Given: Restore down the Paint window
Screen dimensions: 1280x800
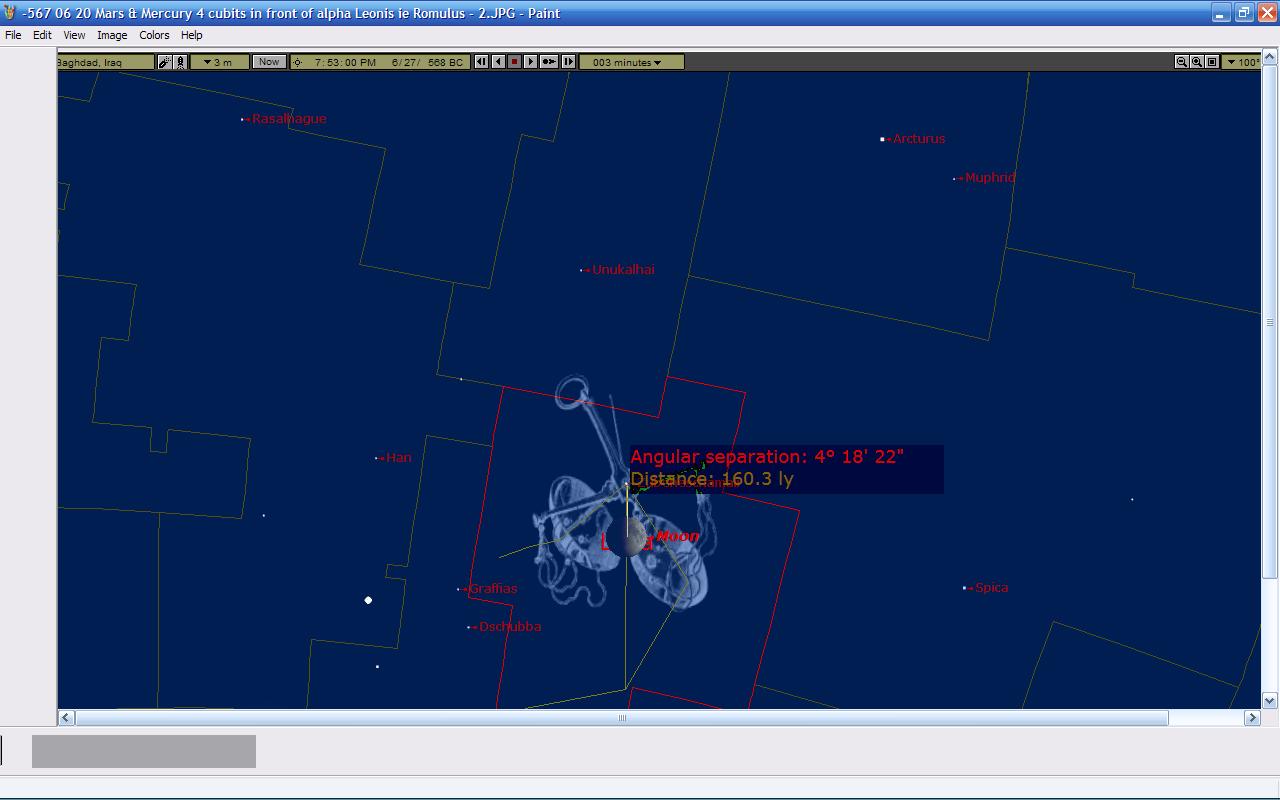Looking at the screenshot, I should [1244, 13].
